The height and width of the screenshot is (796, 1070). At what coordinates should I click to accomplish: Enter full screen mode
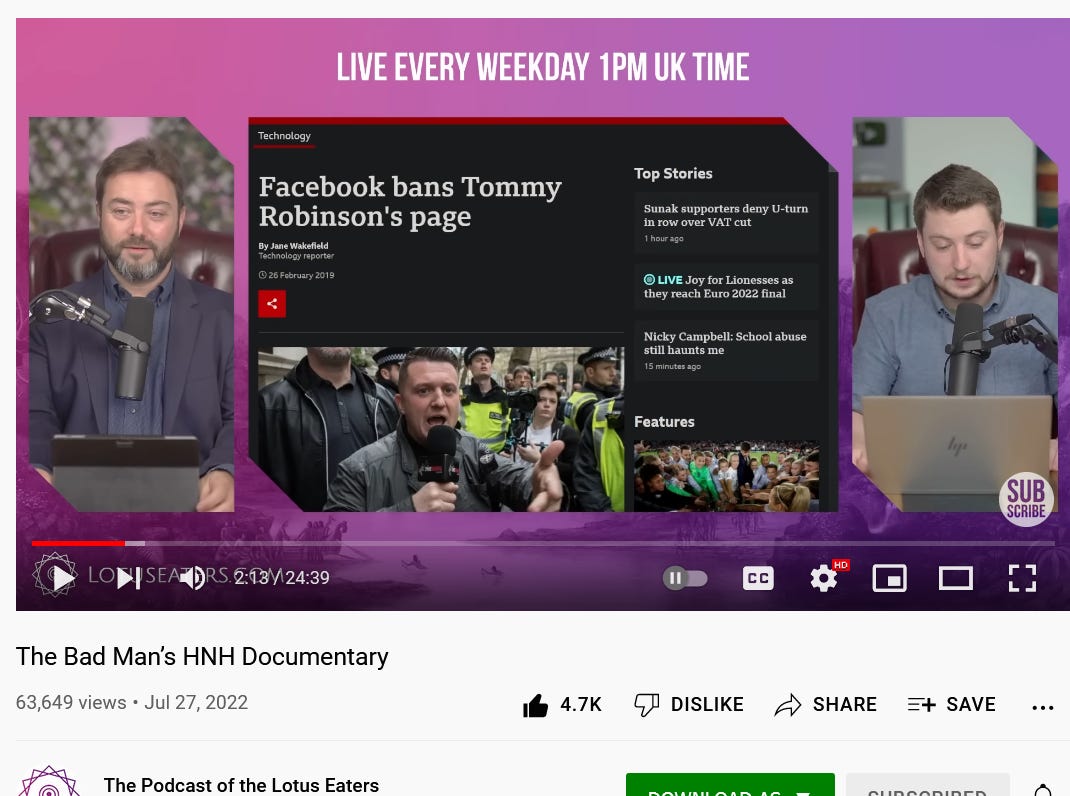[x=1022, y=578]
